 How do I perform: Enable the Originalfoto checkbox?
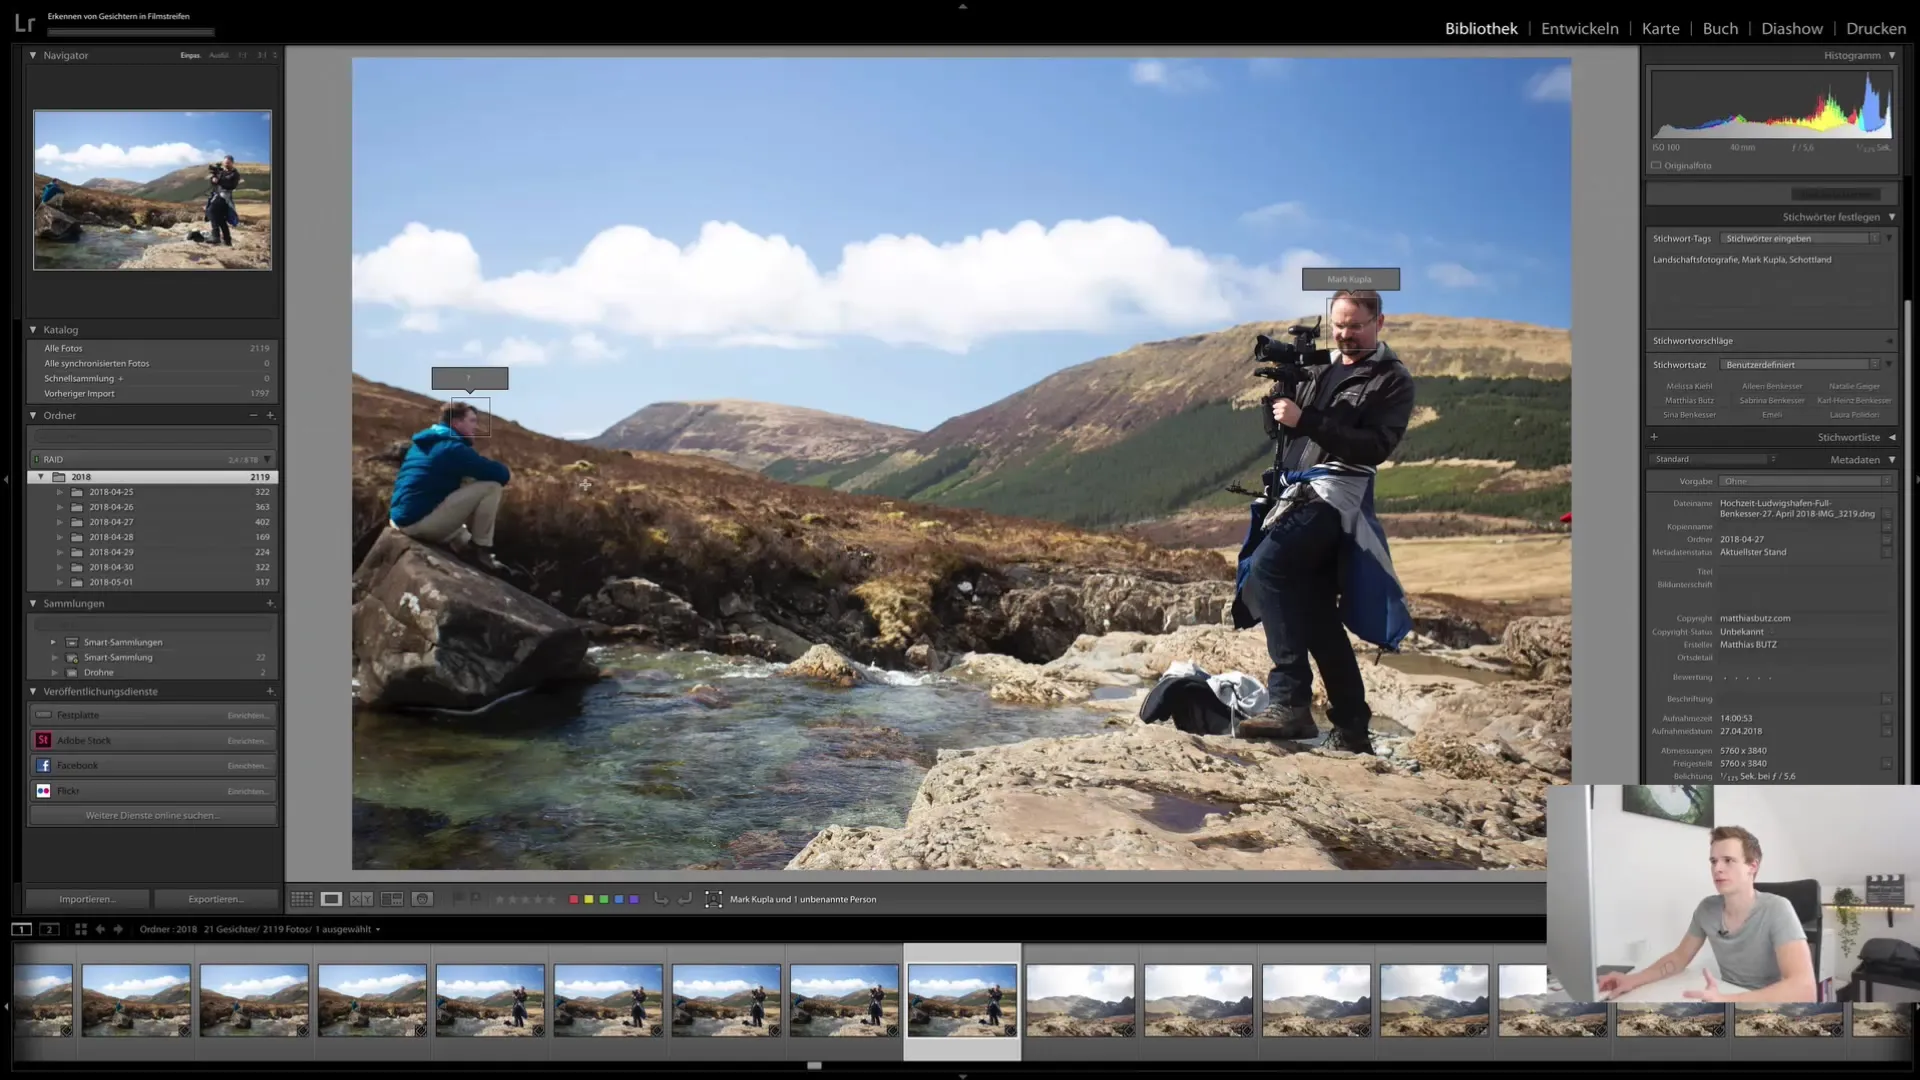pyautogui.click(x=1656, y=166)
